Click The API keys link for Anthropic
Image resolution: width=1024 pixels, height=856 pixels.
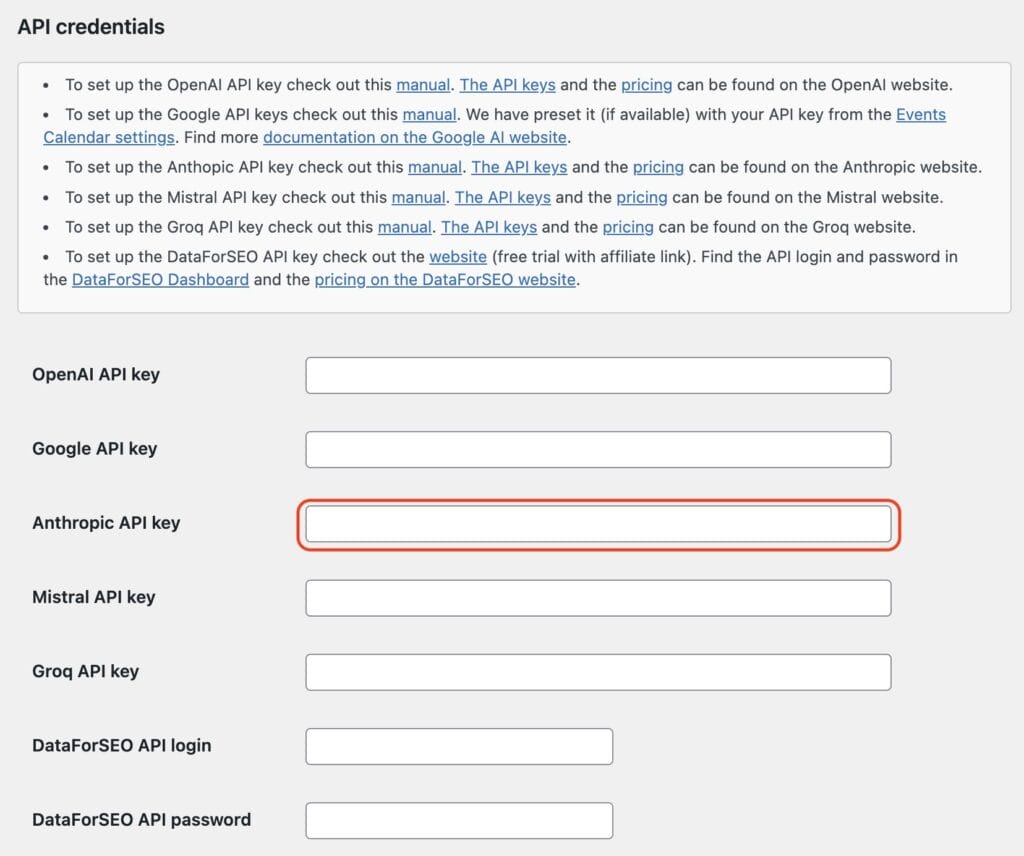coord(519,167)
